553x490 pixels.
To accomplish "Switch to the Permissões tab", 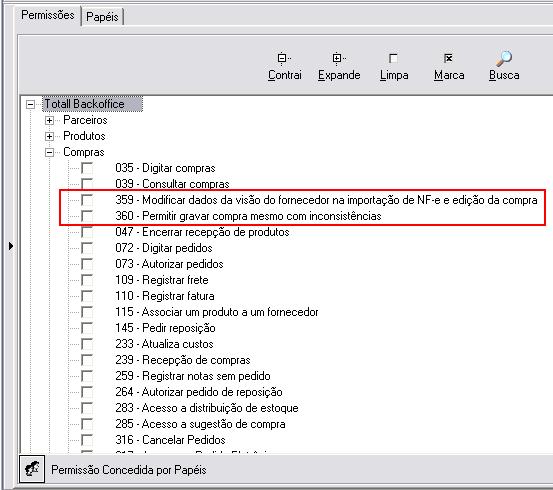I will tap(48, 15).
